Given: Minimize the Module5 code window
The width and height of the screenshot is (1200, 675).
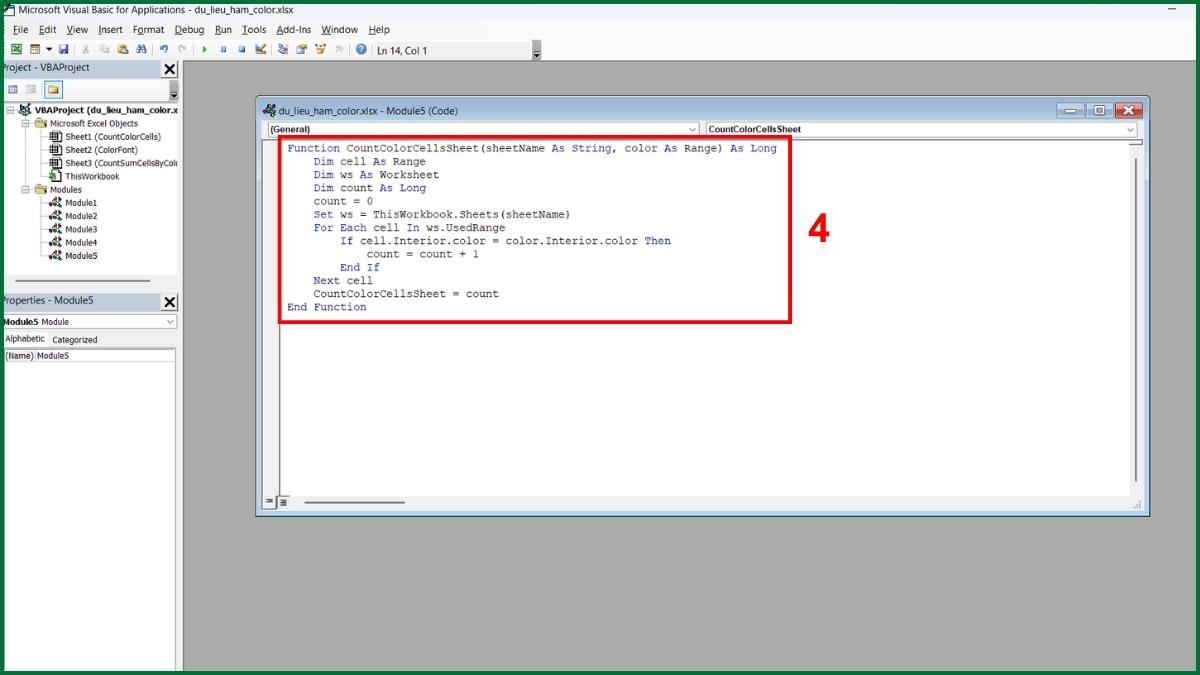Looking at the screenshot, I should [1071, 111].
